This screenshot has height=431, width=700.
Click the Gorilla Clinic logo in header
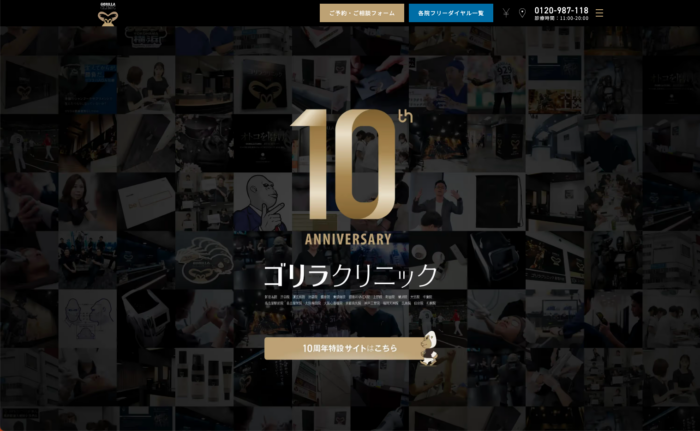point(107,13)
